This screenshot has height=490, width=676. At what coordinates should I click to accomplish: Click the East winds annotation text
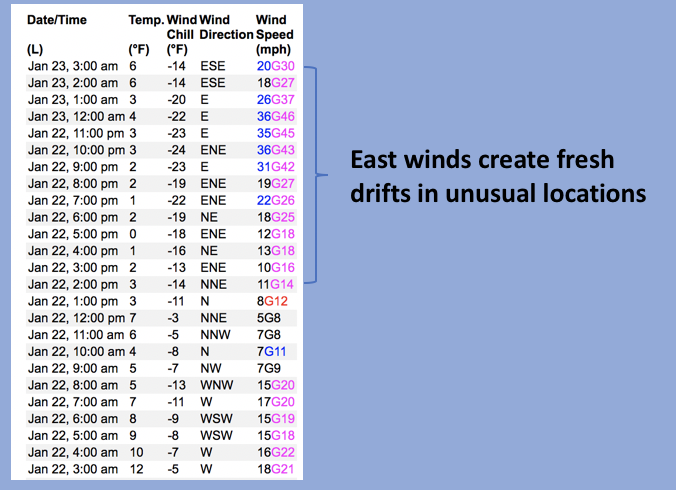497,176
